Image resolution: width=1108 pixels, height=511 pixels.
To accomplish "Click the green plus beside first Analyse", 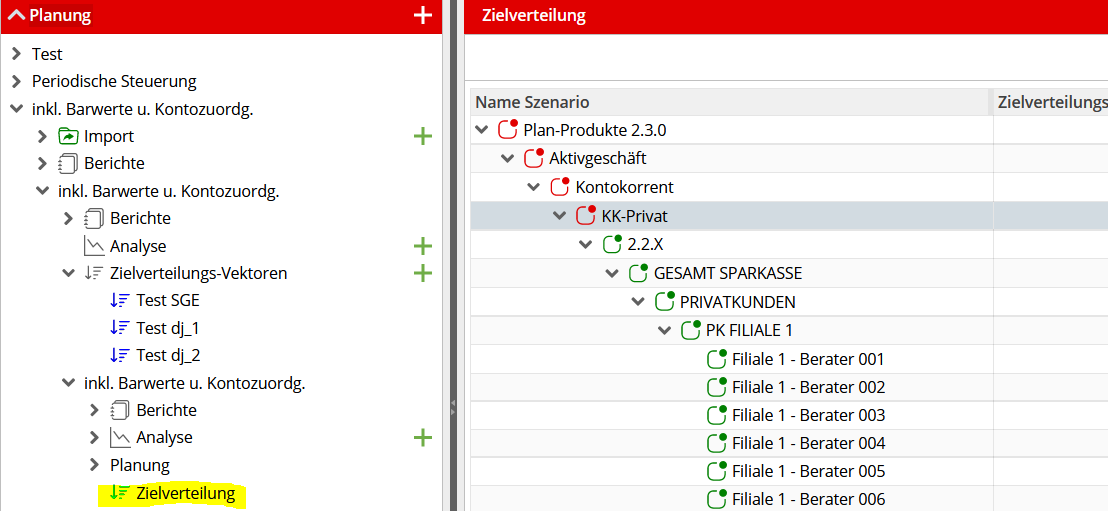I will coord(422,246).
